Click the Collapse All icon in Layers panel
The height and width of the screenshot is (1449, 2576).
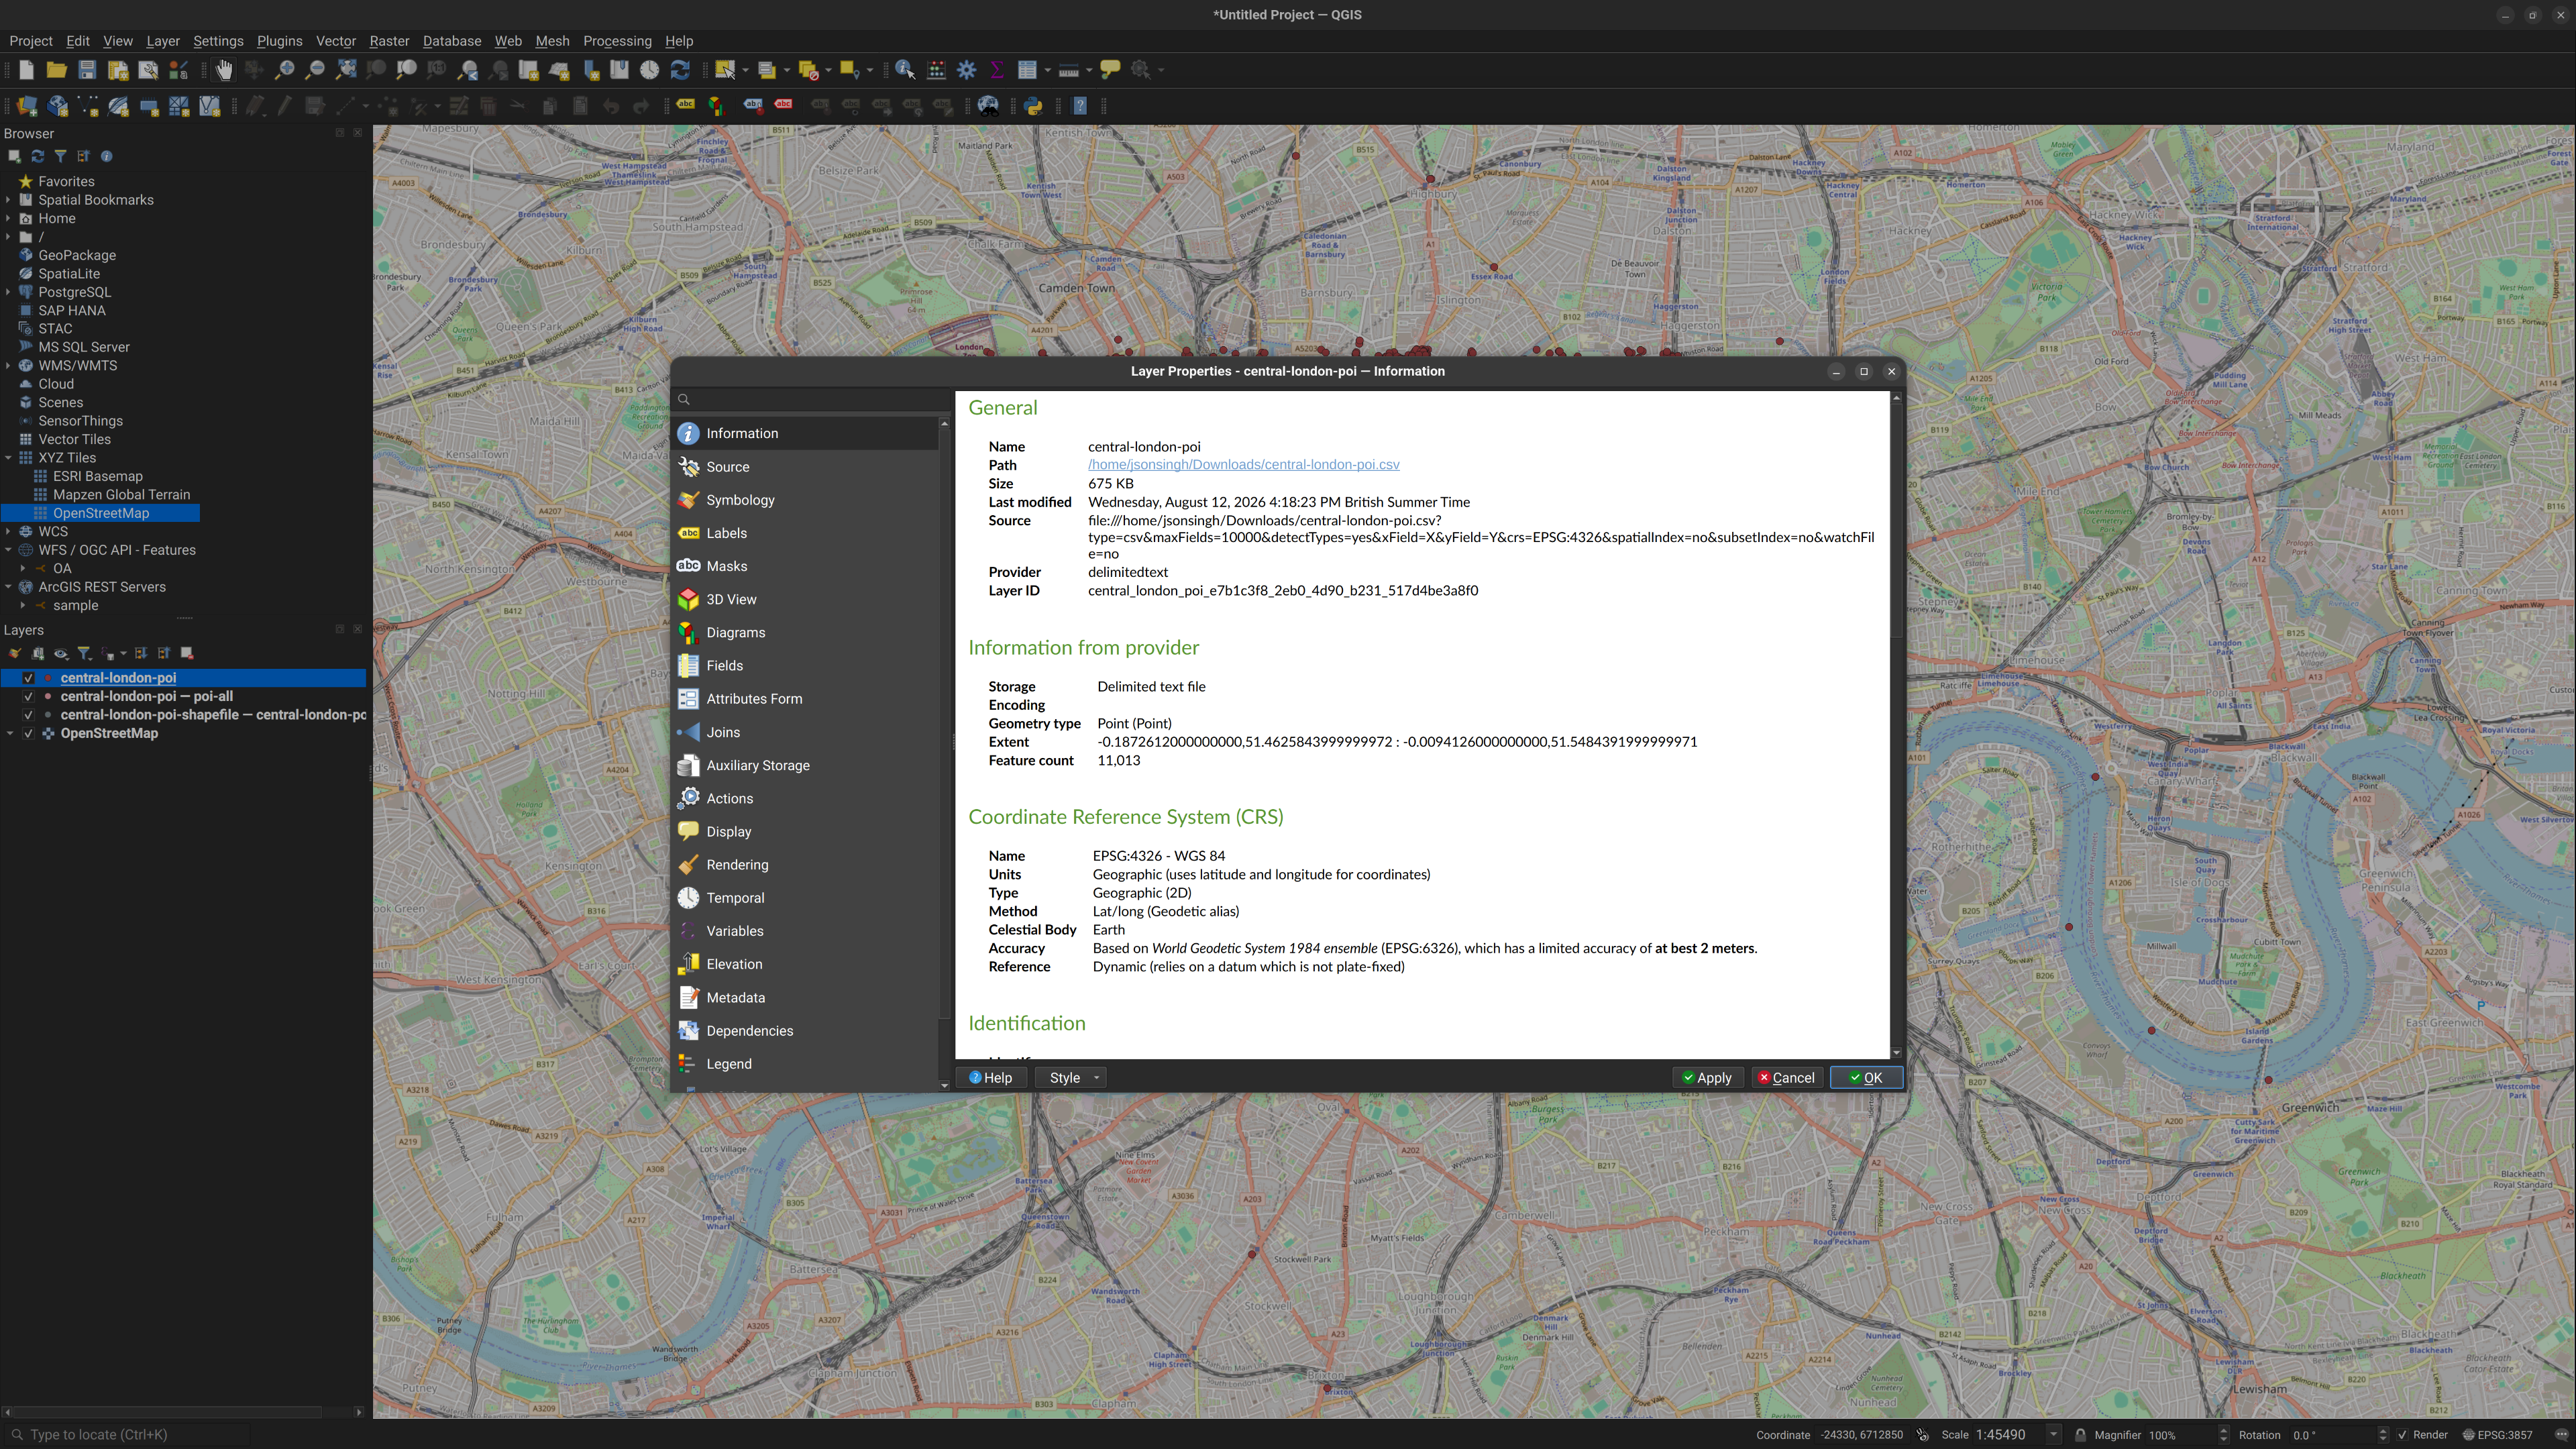pyautogui.click(x=164, y=654)
